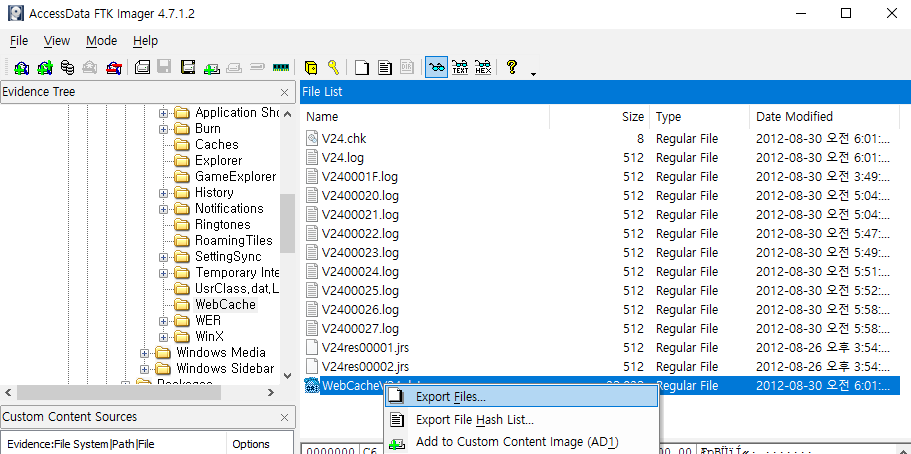
Task: Select the Explorer folder in tree
Action: (218, 160)
